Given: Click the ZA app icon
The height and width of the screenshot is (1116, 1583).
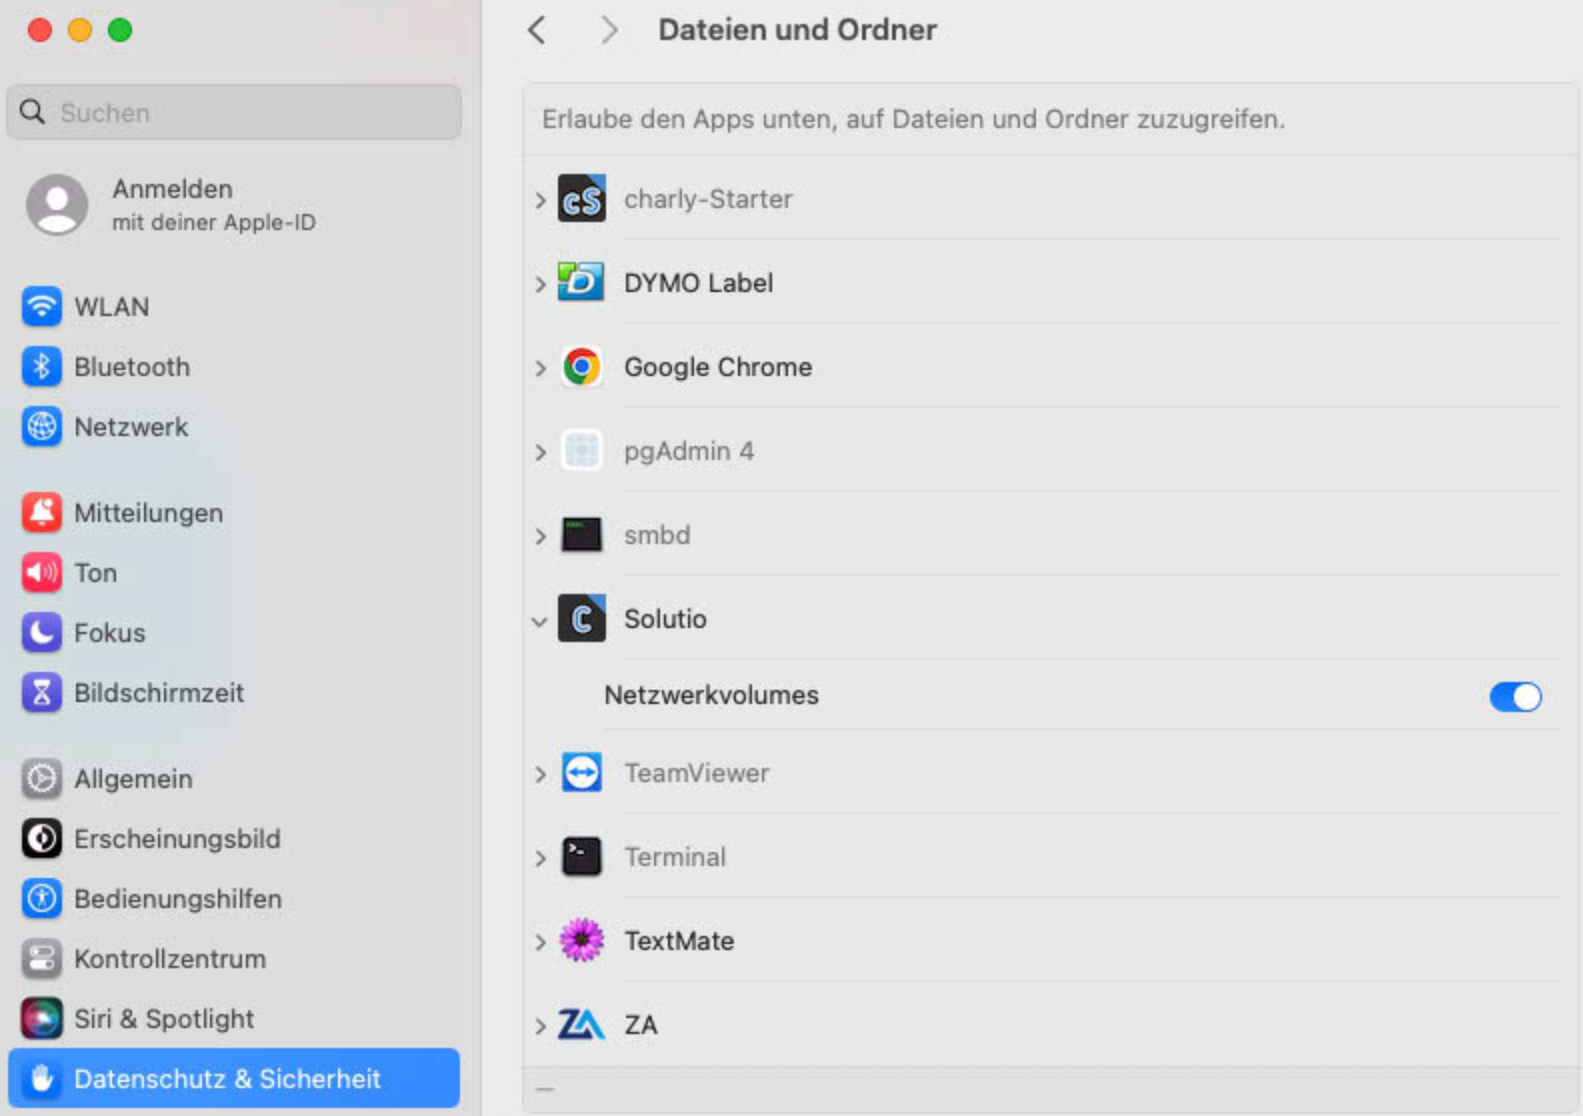Looking at the screenshot, I should click(581, 1024).
